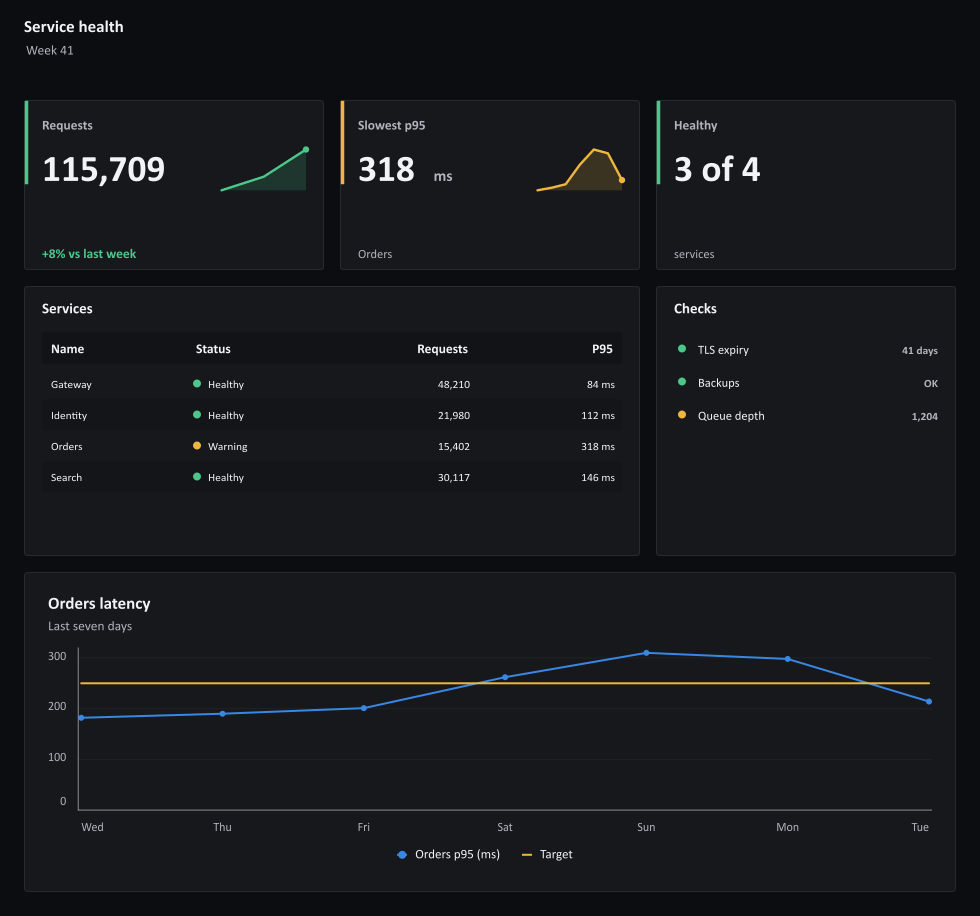Viewport: 980px width, 916px height.
Task: Click the Checks panel heading
Action: click(x=695, y=308)
